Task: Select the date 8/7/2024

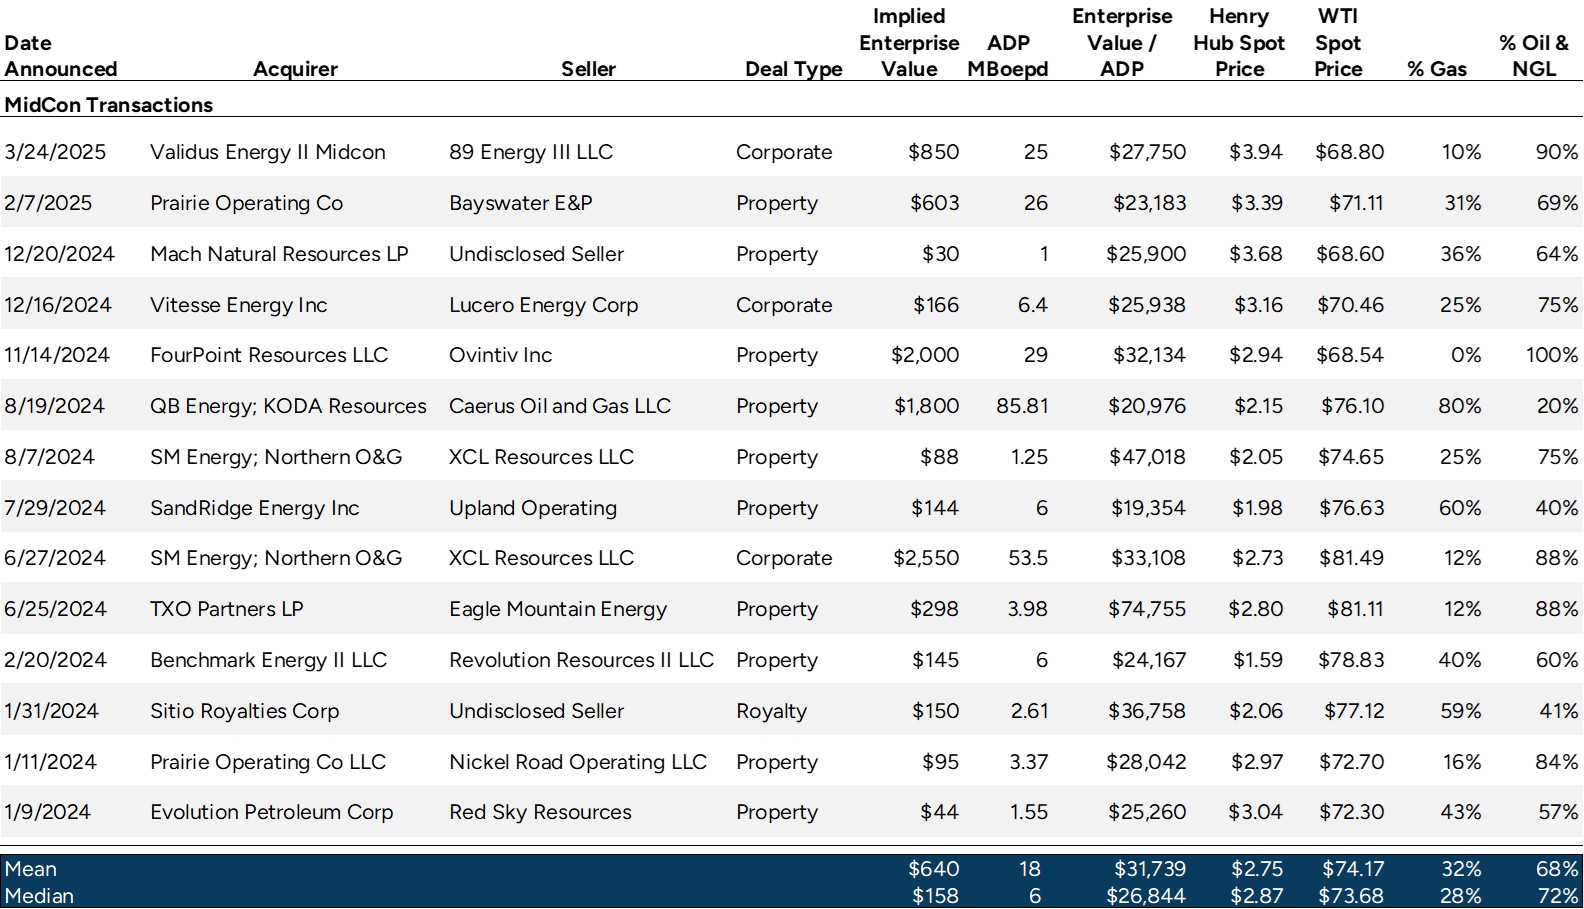Action: (49, 457)
